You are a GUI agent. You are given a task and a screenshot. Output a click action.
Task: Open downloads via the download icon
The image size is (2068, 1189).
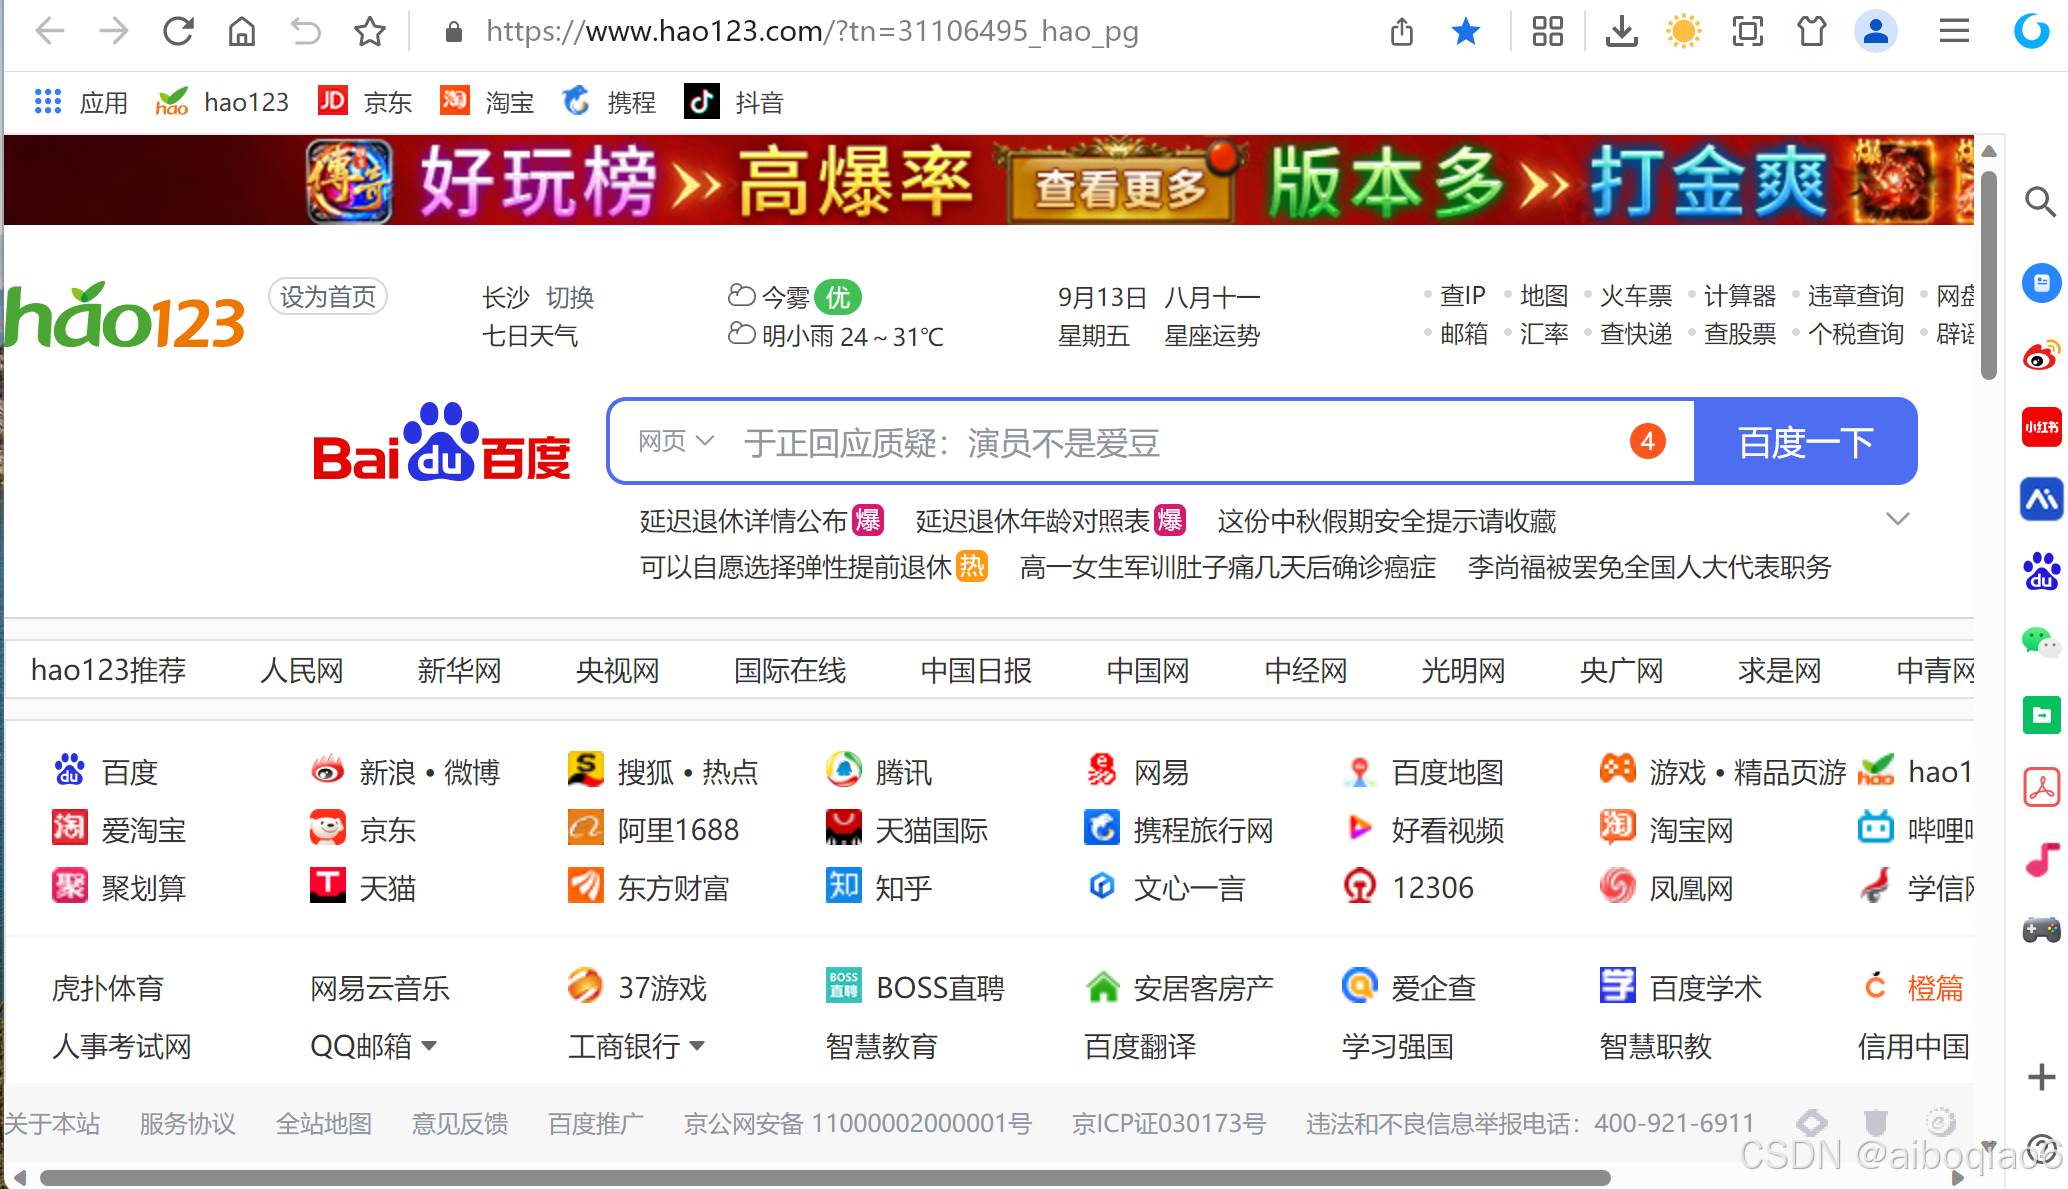point(1621,31)
